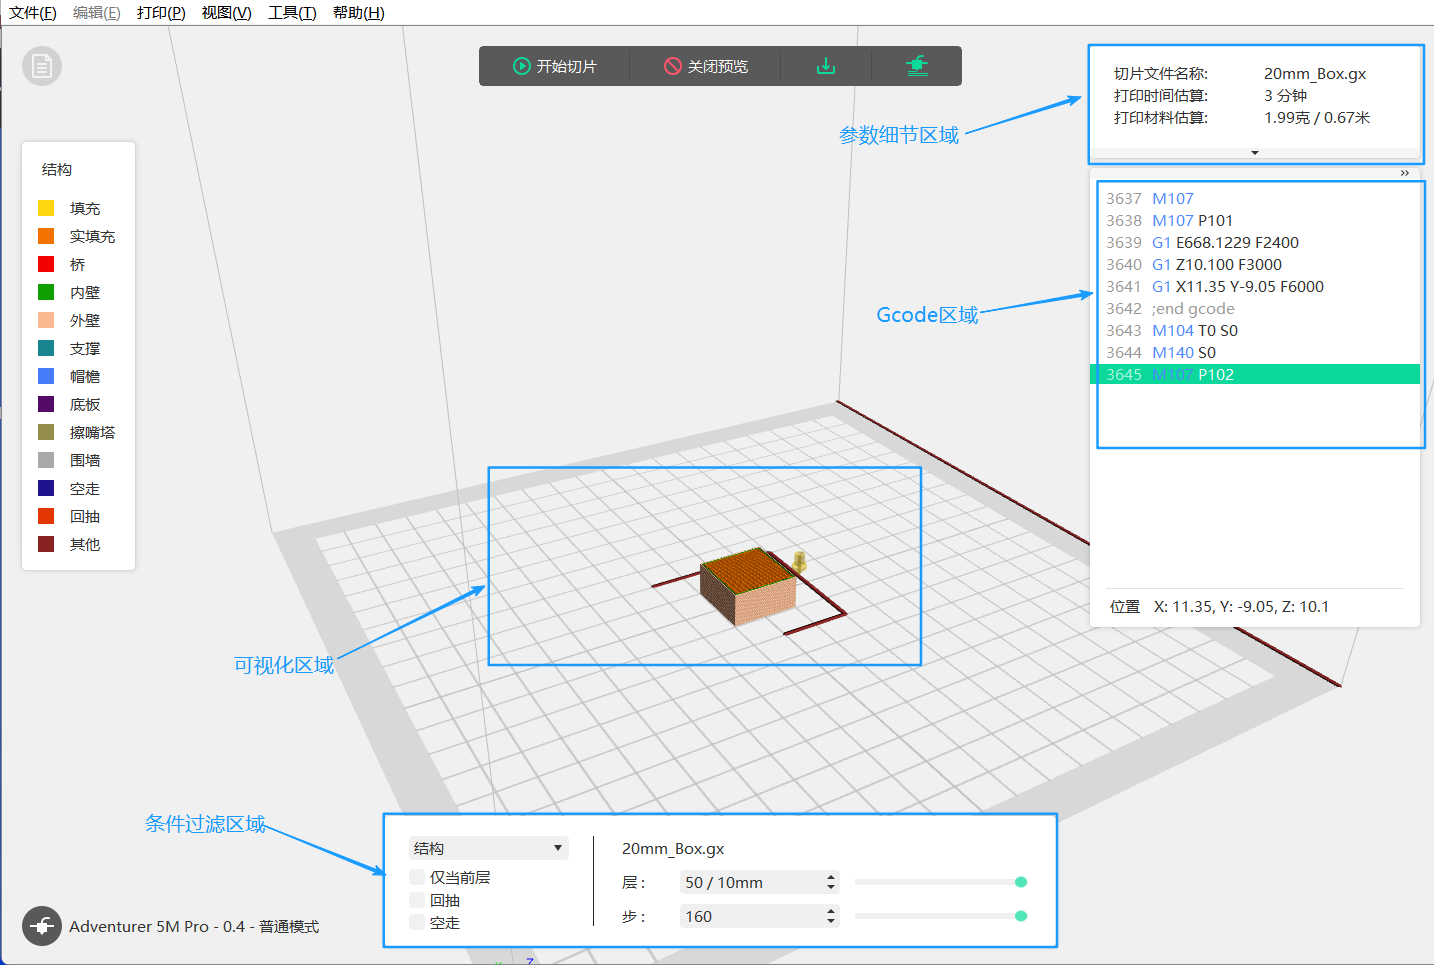The image size is (1434, 965).
Task: Collapse the Gcode panel with » chevron
Action: point(1405,173)
